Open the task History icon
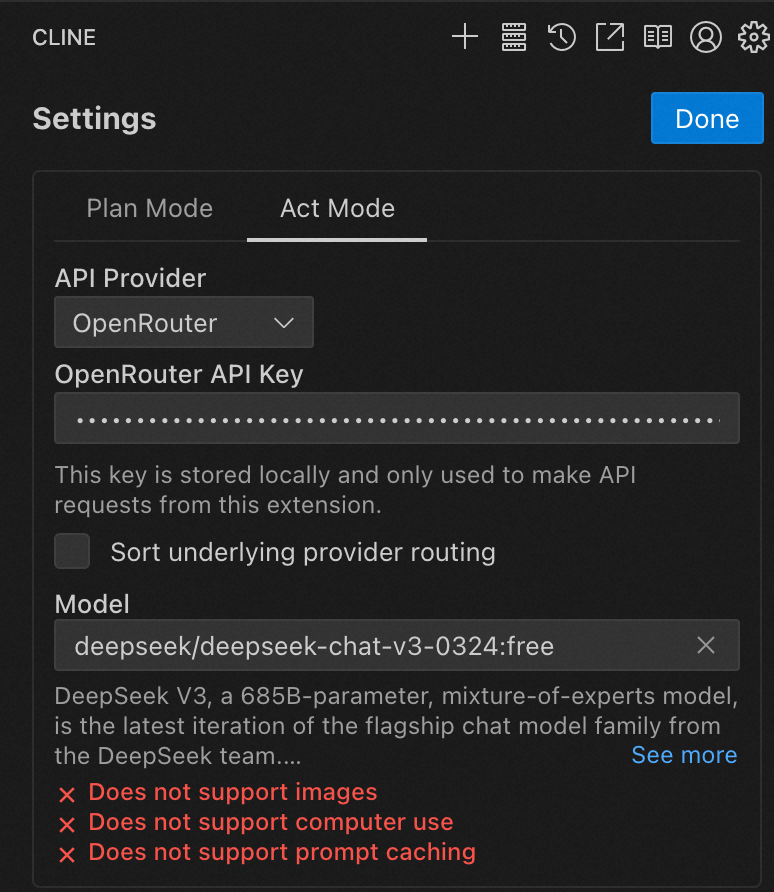This screenshot has width=774, height=892. (x=561, y=38)
